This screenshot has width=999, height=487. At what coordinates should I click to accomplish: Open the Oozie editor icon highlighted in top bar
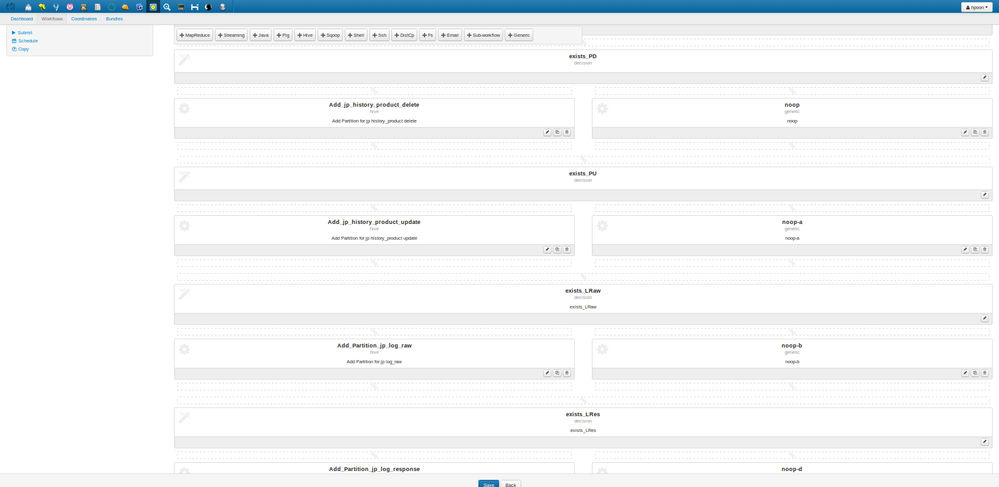click(153, 7)
